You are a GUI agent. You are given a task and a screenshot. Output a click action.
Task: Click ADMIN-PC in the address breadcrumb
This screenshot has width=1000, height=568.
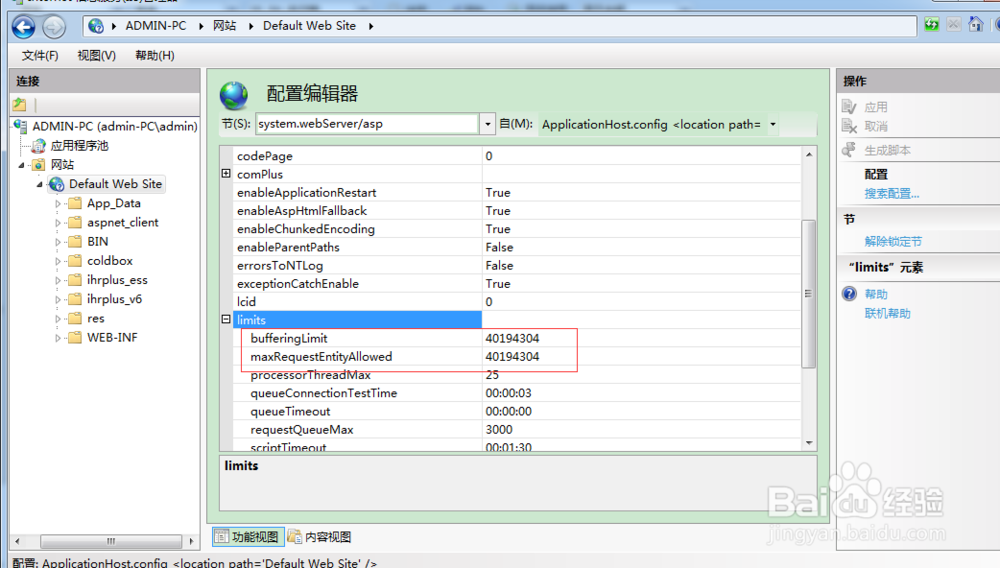156,25
